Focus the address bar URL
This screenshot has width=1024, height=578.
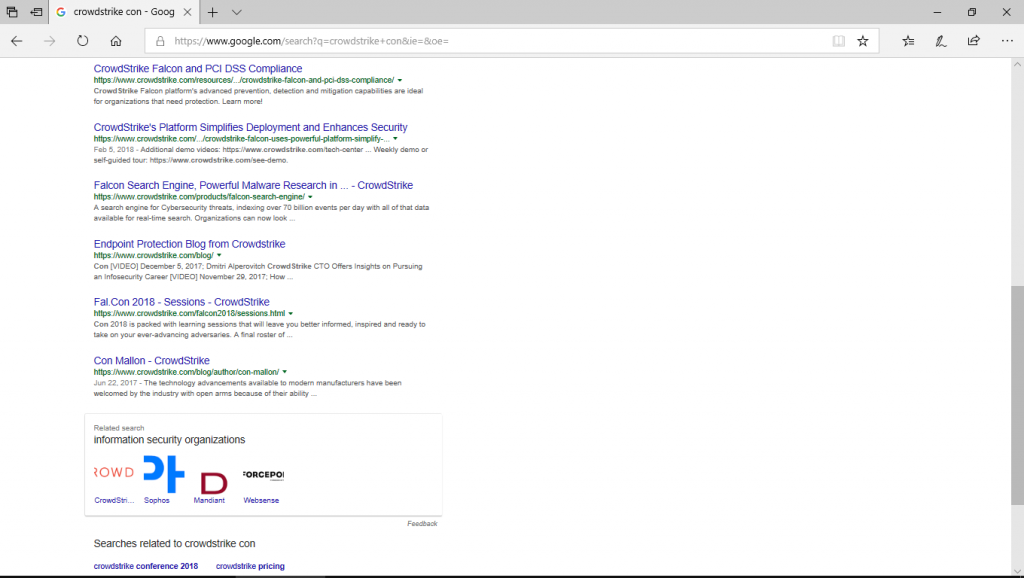pyautogui.click(x=311, y=41)
